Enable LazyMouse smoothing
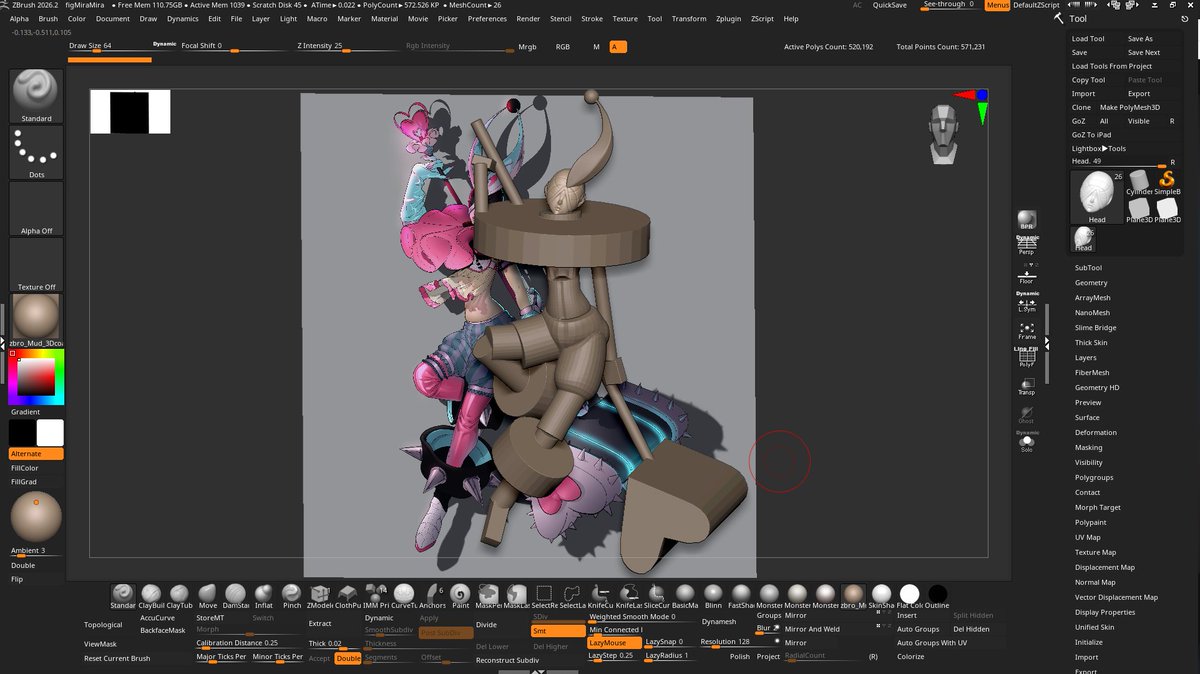Viewport: 1200px width, 674px height. [x=610, y=643]
